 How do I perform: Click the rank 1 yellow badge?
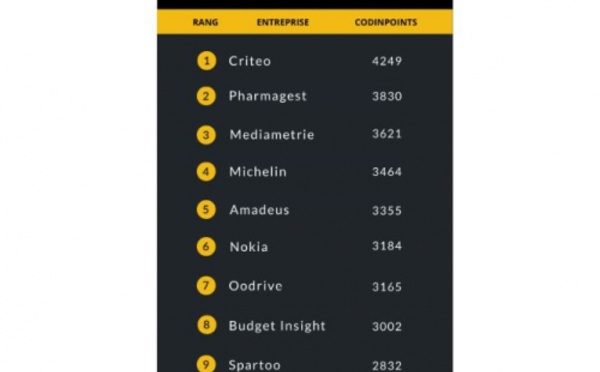tap(207, 61)
